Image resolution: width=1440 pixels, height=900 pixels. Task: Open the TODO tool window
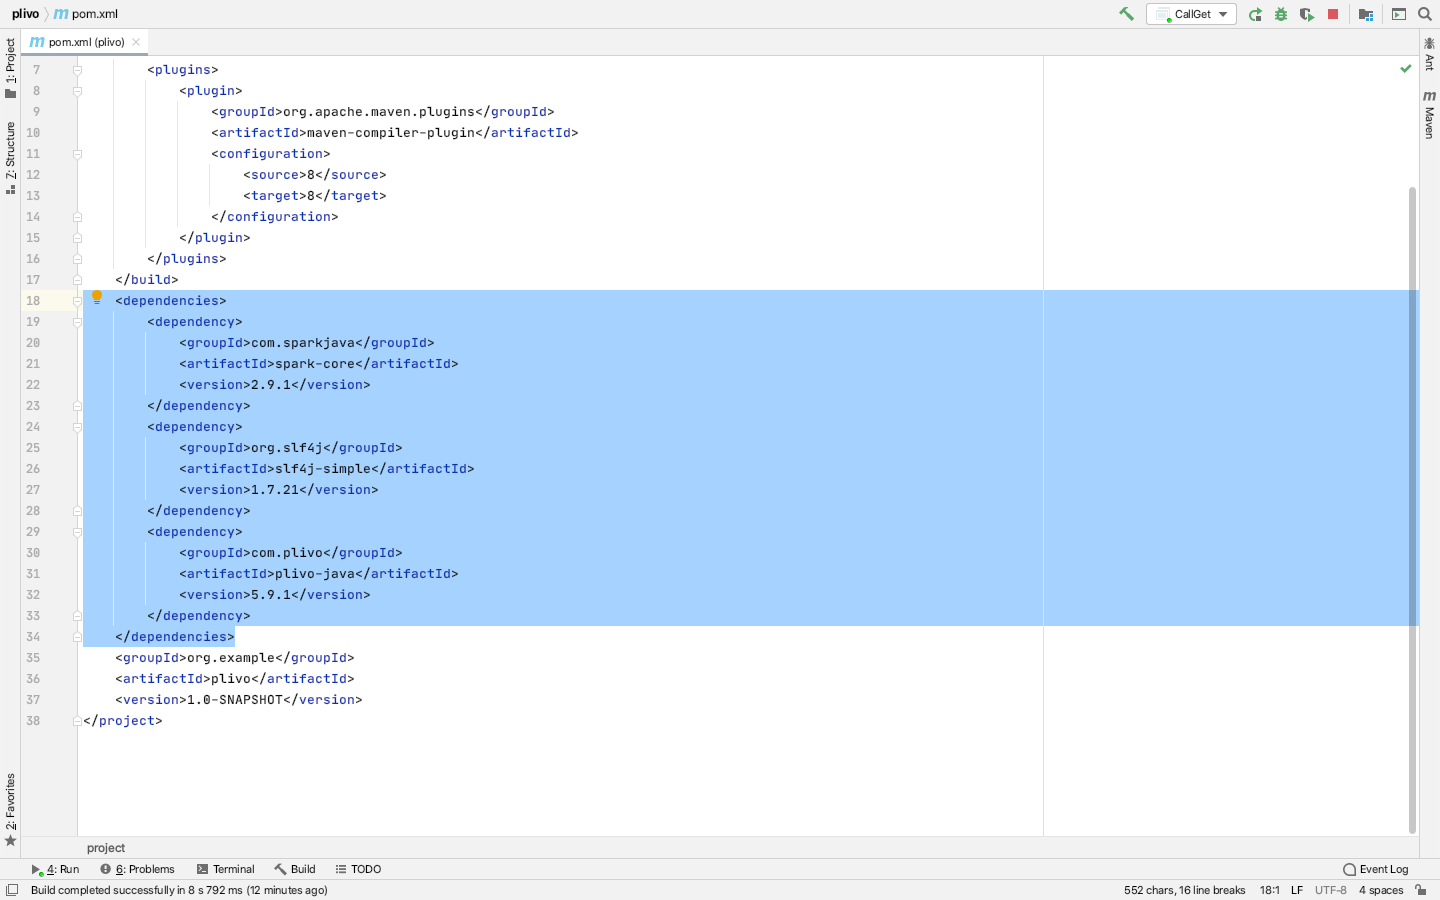(x=358, y=869)
